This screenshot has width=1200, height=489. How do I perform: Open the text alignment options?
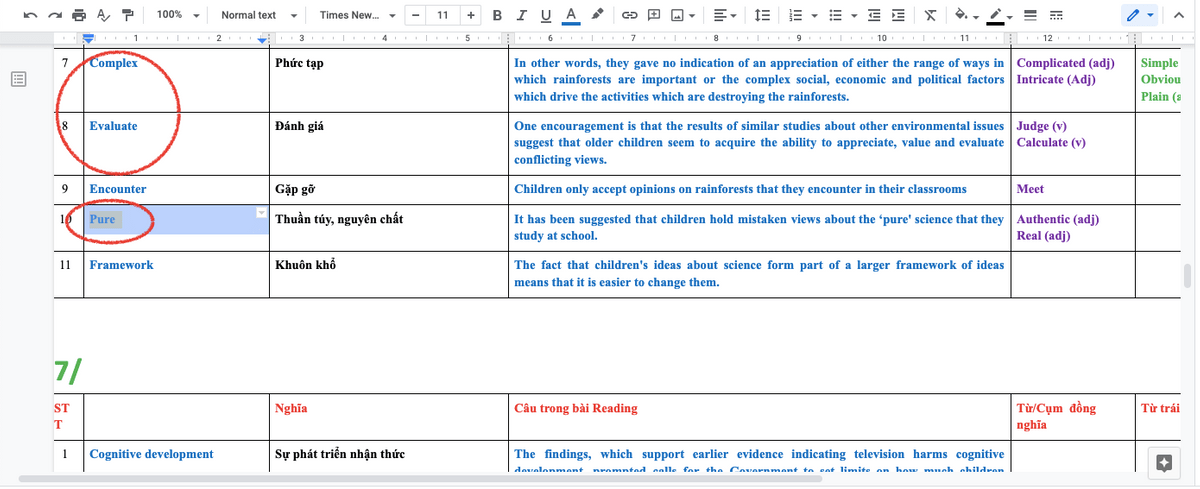pyautogui.click(x=723, y=16)
